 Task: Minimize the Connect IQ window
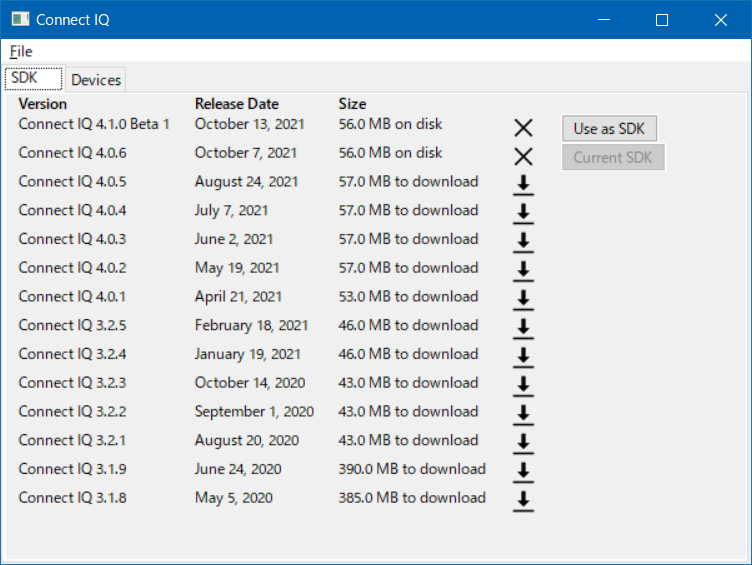tap(604, 20)
